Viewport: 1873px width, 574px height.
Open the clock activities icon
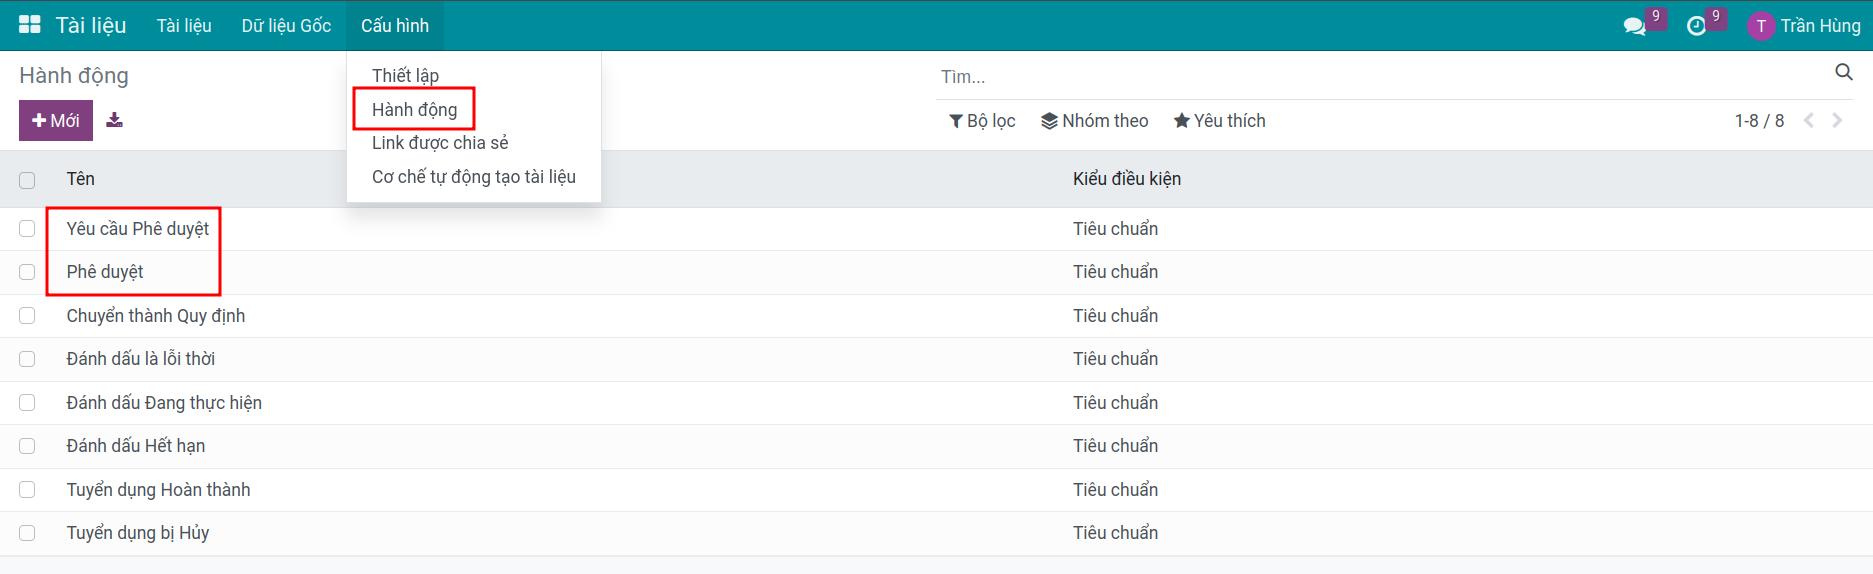click(1696, 26)
